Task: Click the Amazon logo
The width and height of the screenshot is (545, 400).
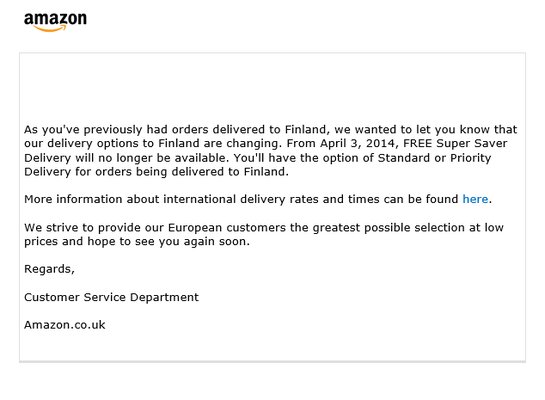Action: pyautogui.click(x=55, y=22)
